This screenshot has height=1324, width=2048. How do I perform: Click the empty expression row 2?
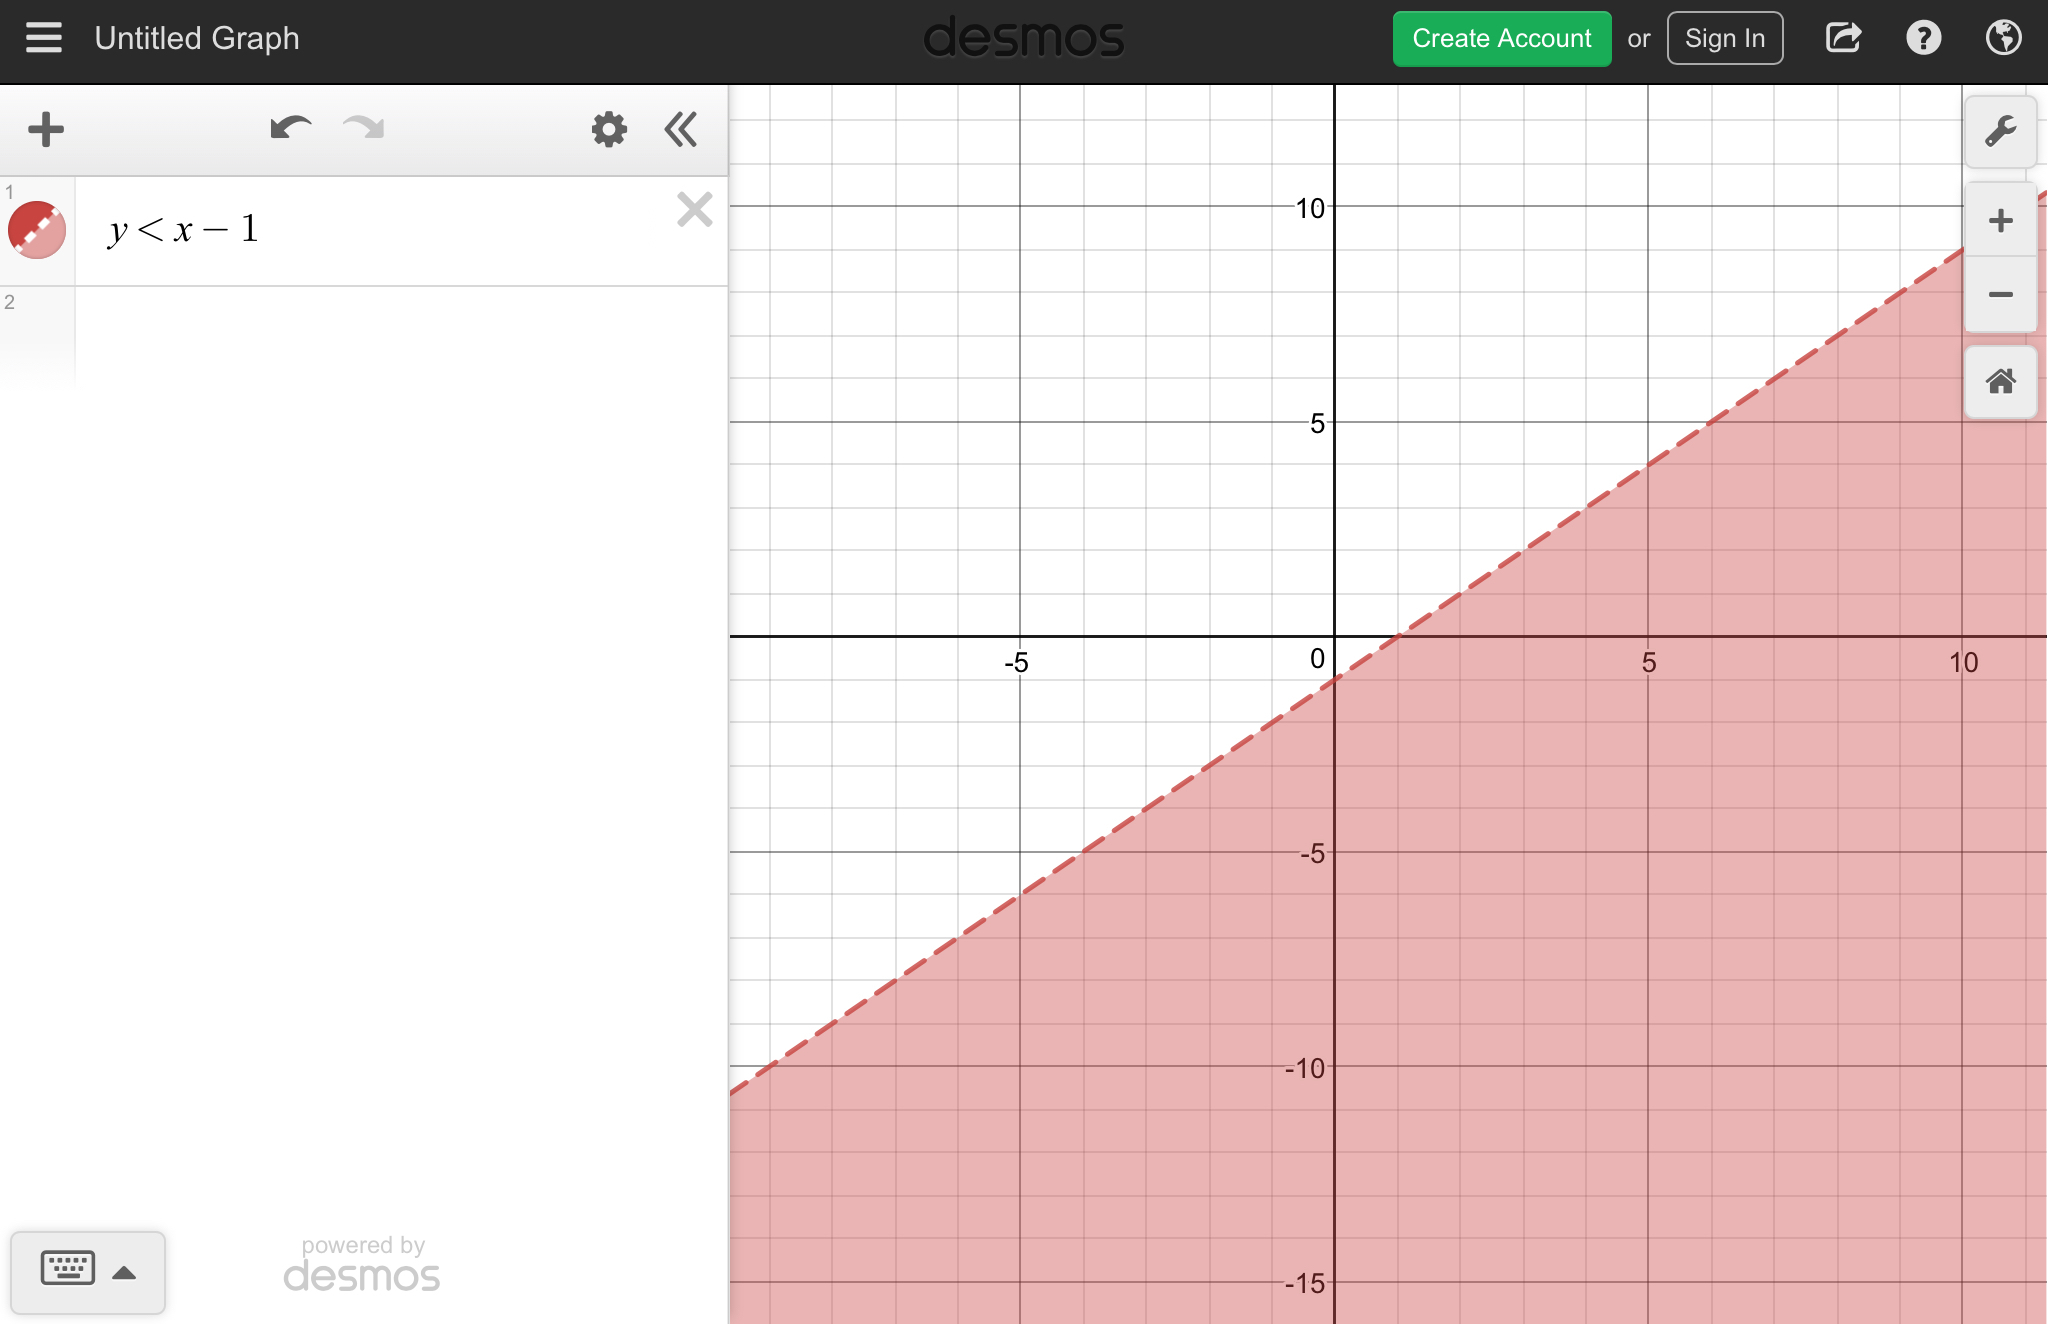click(400, 335)
